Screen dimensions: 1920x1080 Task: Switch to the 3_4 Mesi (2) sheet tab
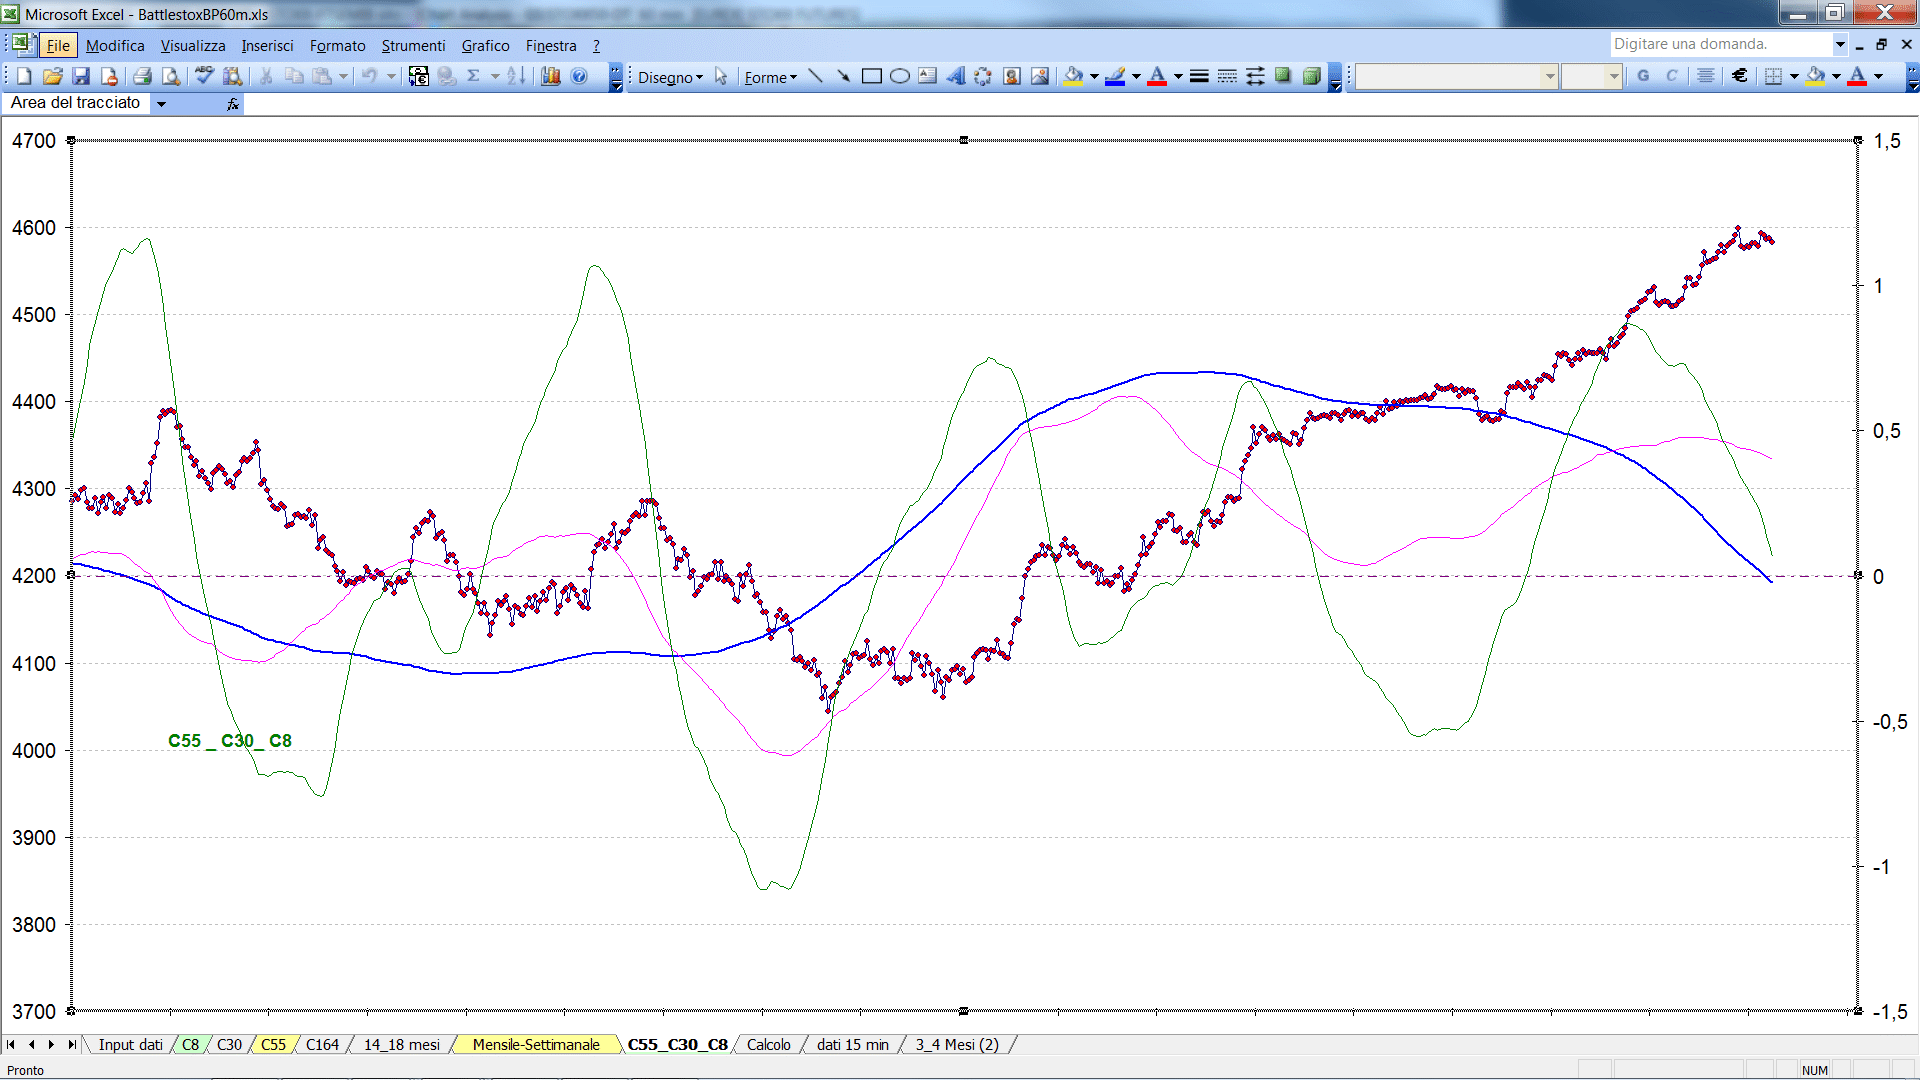957,1045
